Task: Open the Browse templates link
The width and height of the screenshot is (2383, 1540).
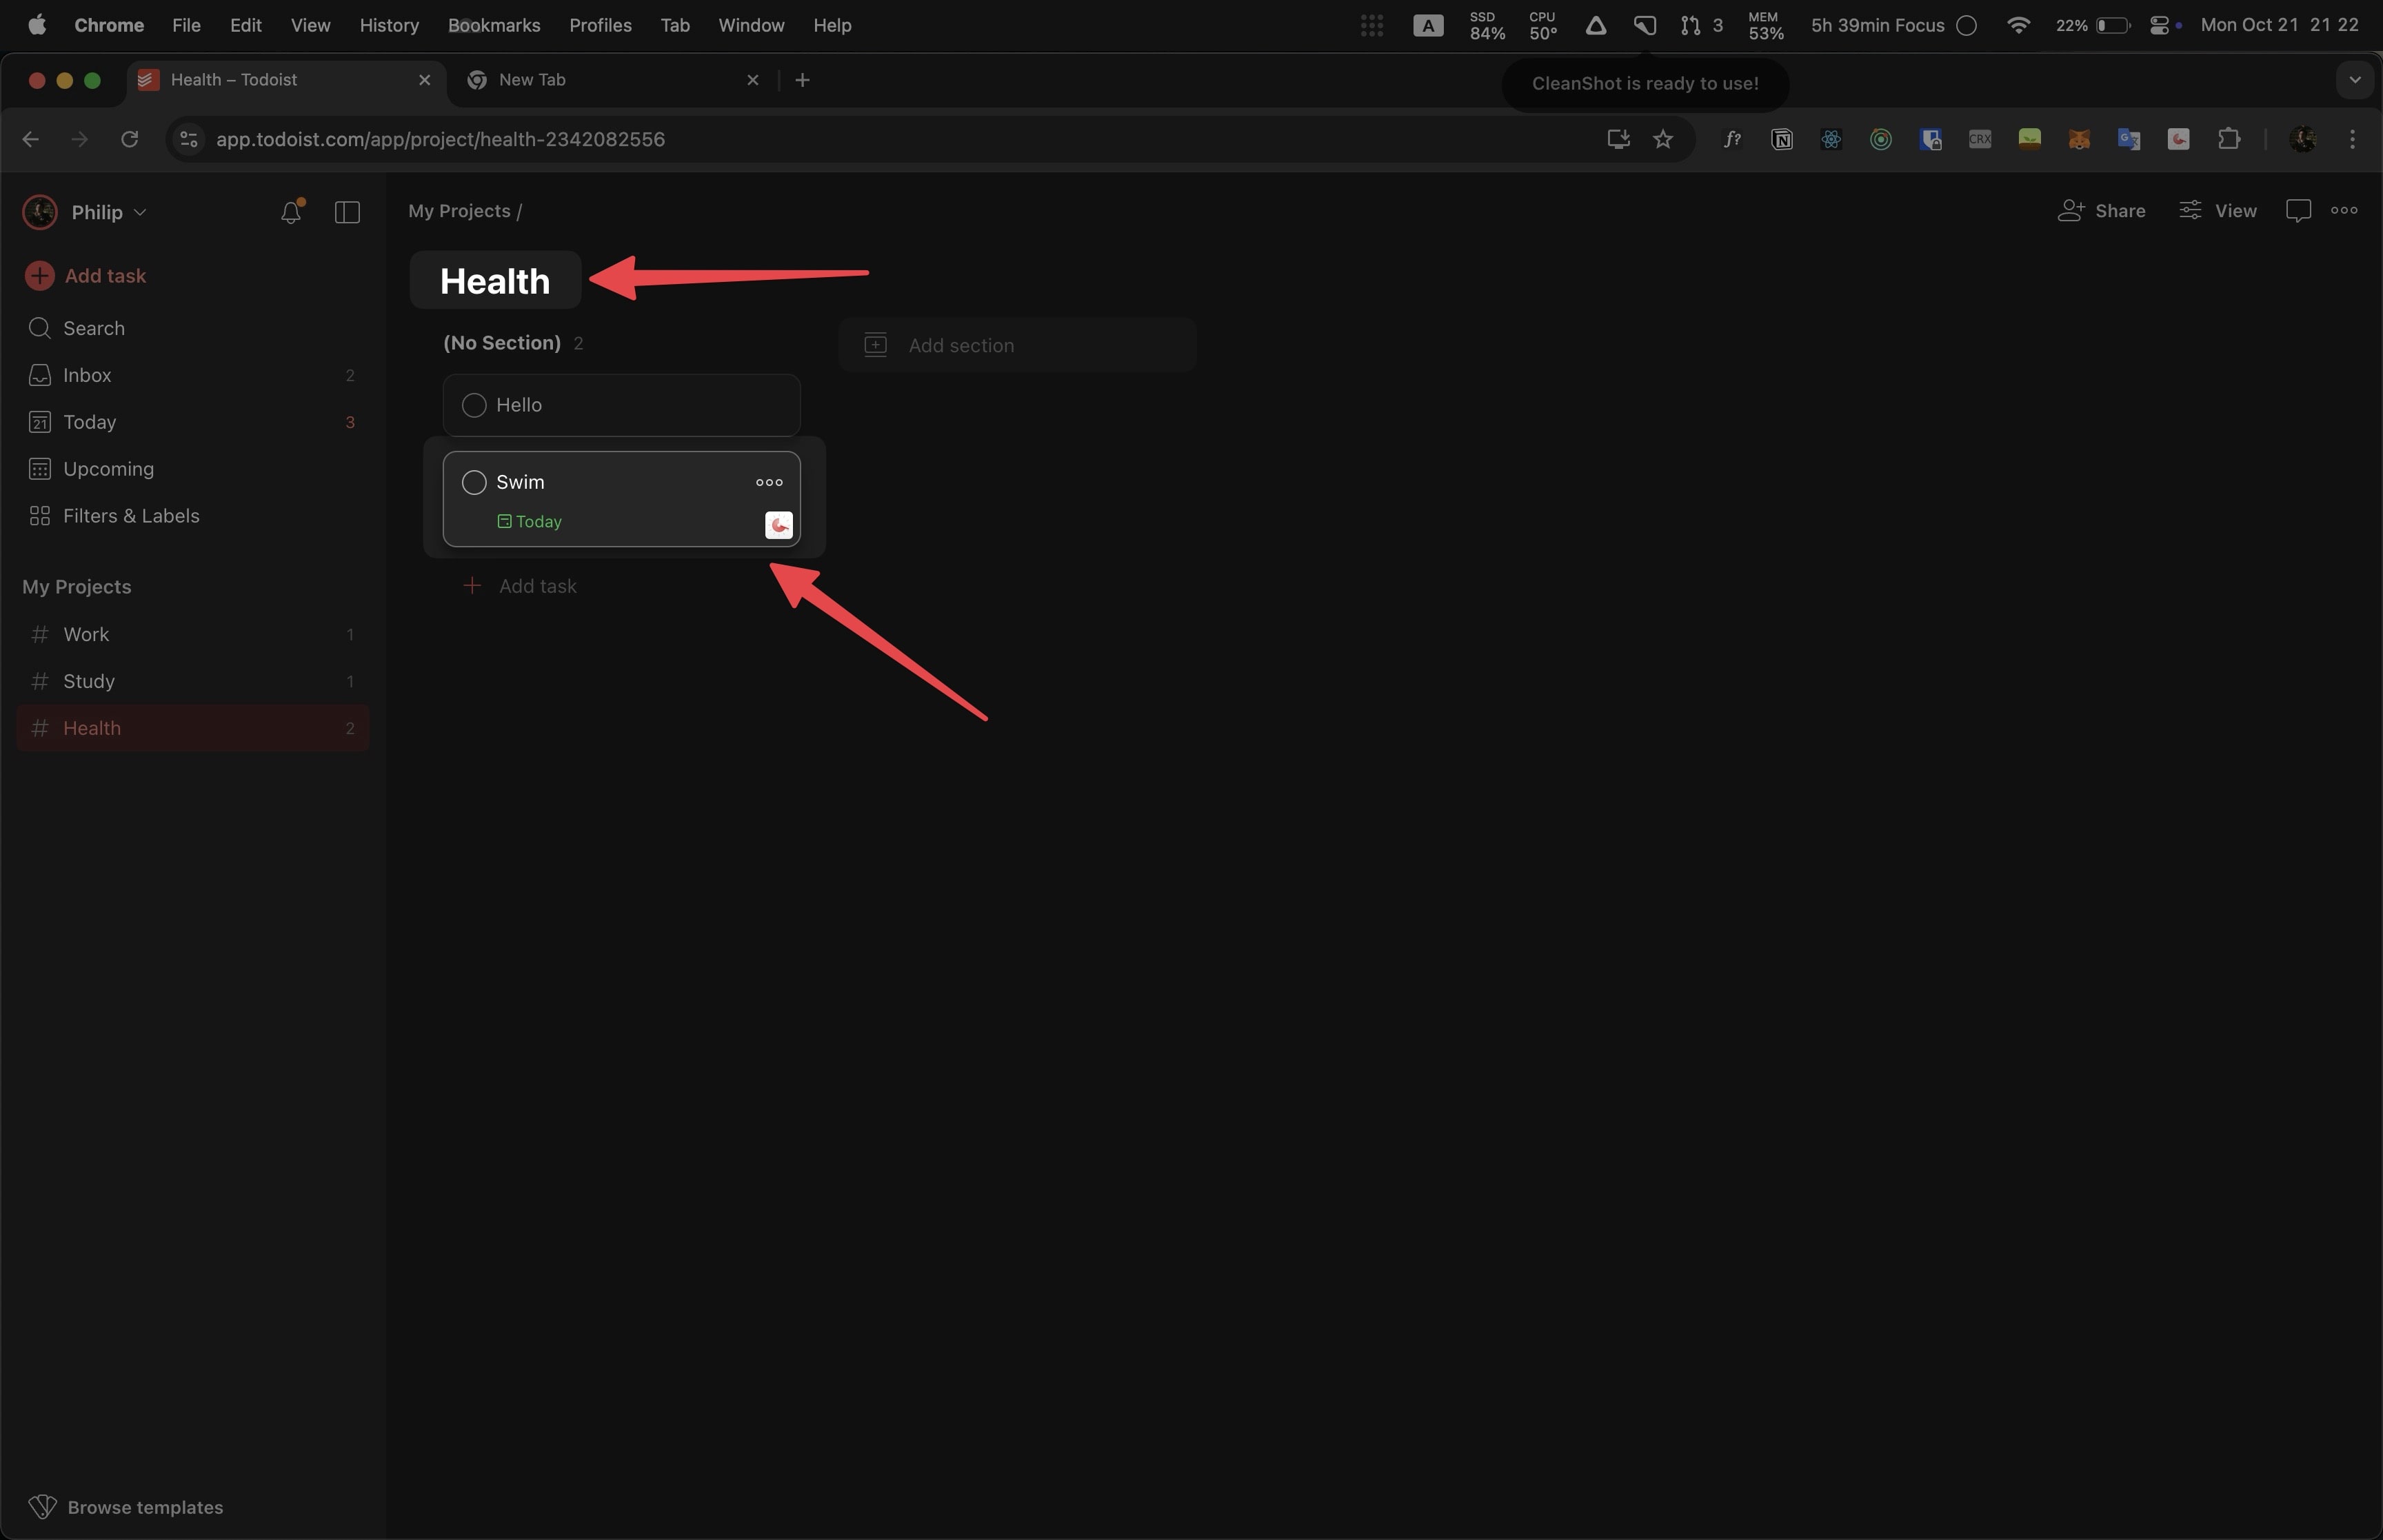Action: tap(144, 1507)
